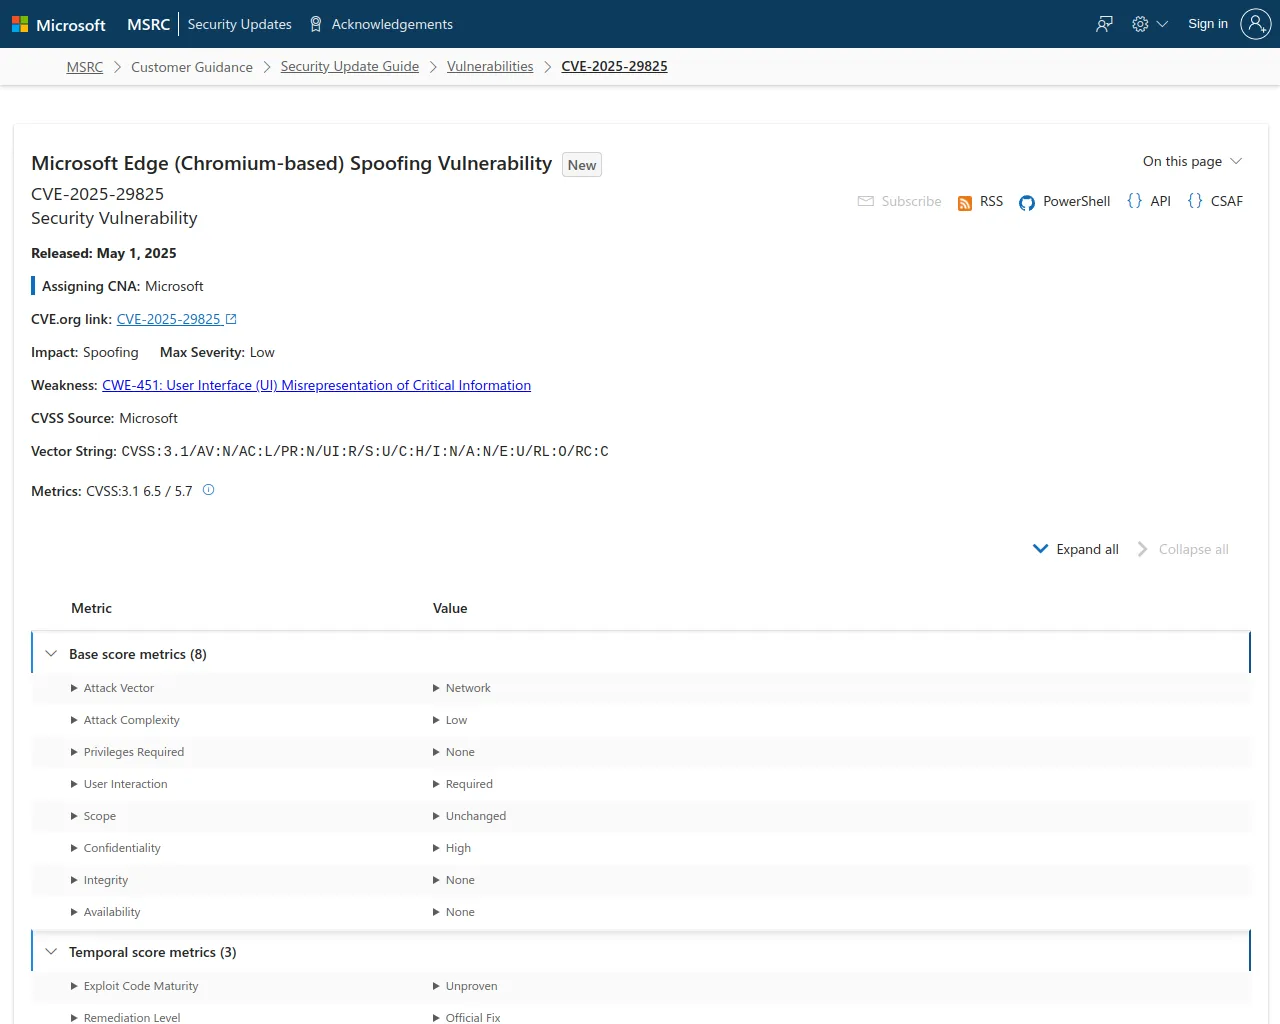The image size is (1280, 1024).
Task: Click the user account avatar icon
Action: [x=1255, y=24]
